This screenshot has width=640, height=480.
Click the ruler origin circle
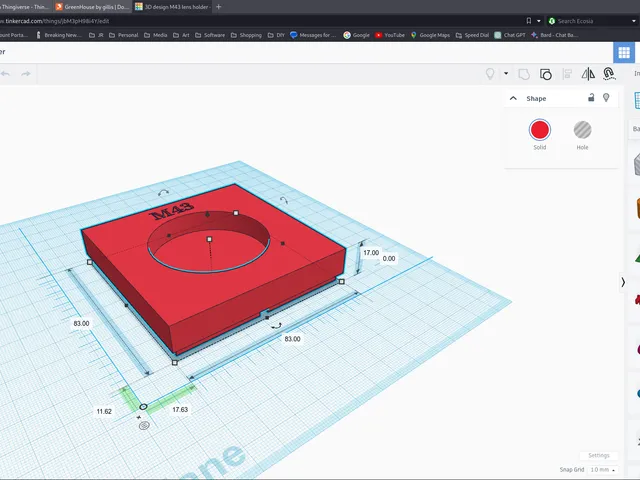(143, 407)
